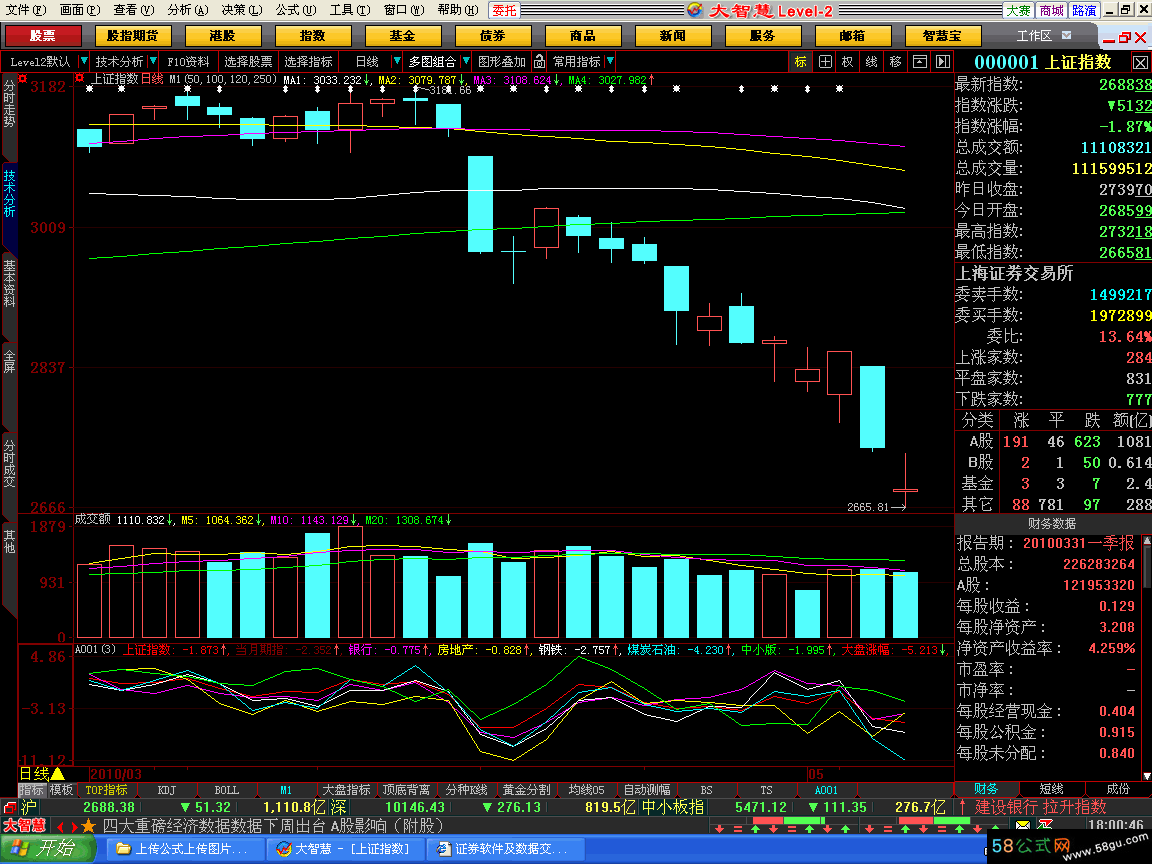Toggle the side info panel play-bar icon
The width and height of the screenshot is (1152, 864).
[943, 62]
